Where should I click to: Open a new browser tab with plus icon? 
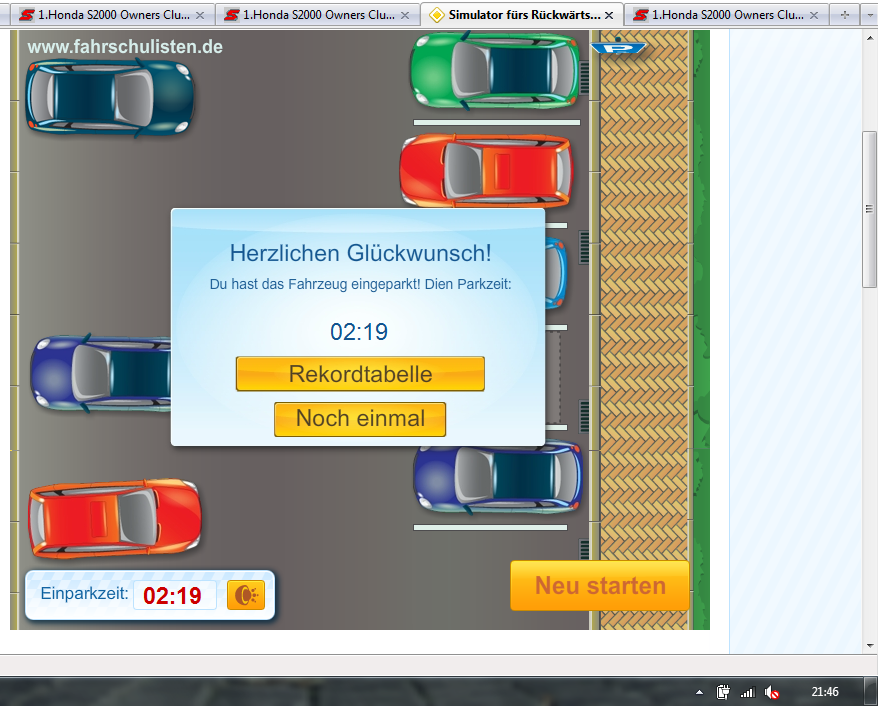tap(845, 15)
